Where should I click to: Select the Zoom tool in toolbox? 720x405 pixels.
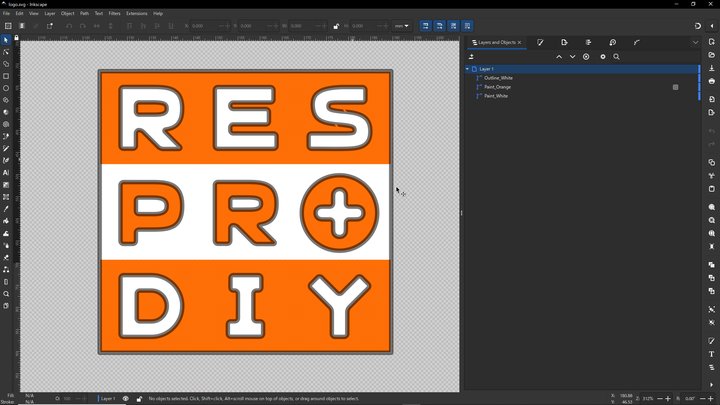click(x=6, y=294)
